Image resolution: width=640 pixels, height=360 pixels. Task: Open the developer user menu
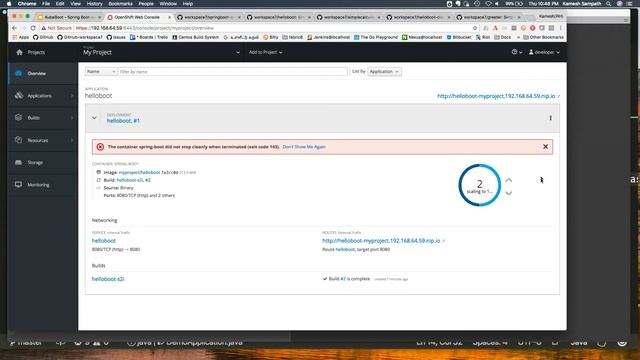coord(544,52)
